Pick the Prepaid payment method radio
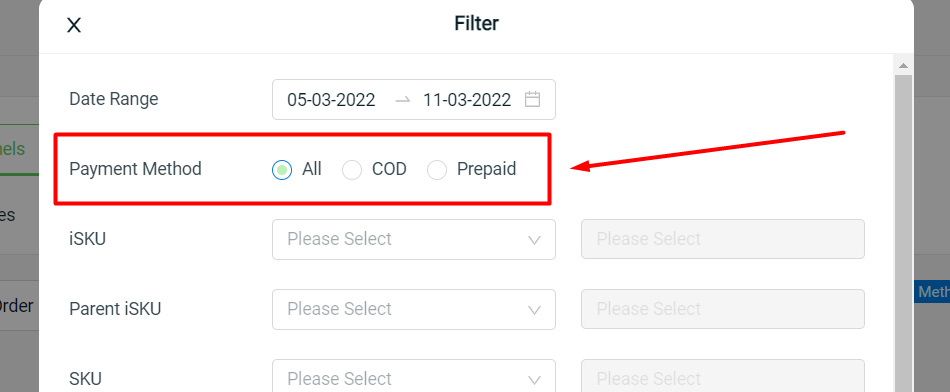The height and width of the screenshot is (392, 950). [x=437, y=170]
